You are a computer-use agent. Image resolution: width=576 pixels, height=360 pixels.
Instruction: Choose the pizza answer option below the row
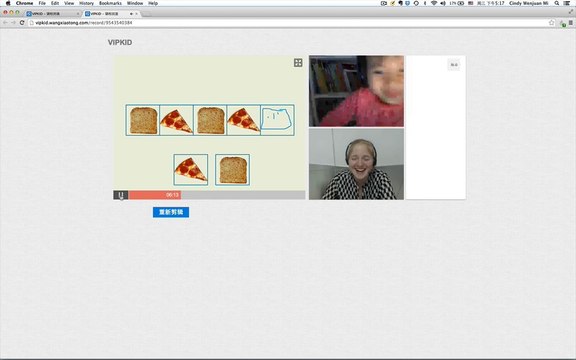coord(191,170)
